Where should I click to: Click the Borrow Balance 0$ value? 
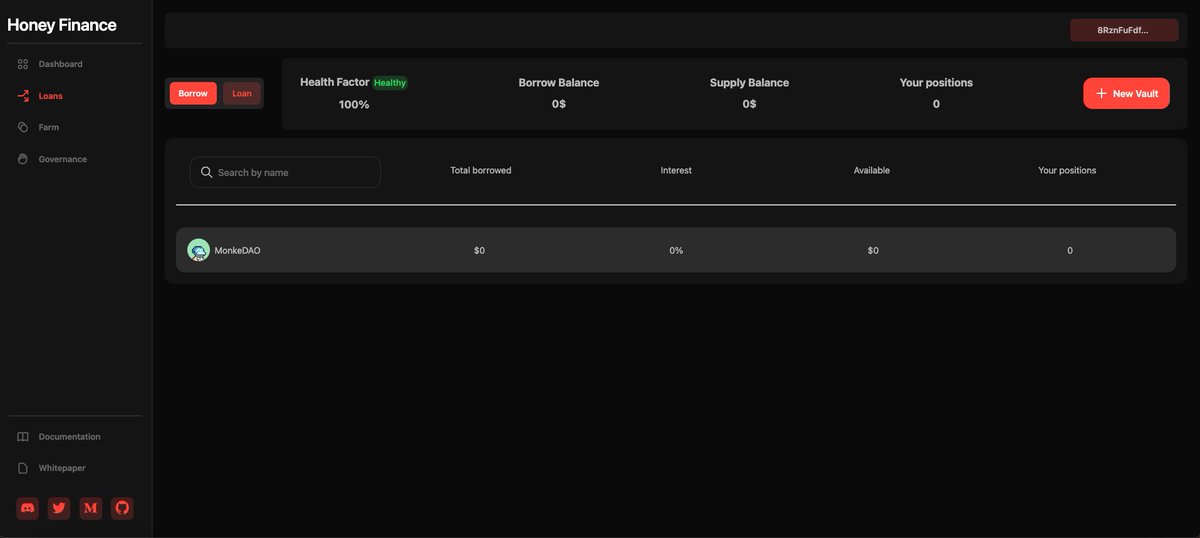click(x=559, y=104)
